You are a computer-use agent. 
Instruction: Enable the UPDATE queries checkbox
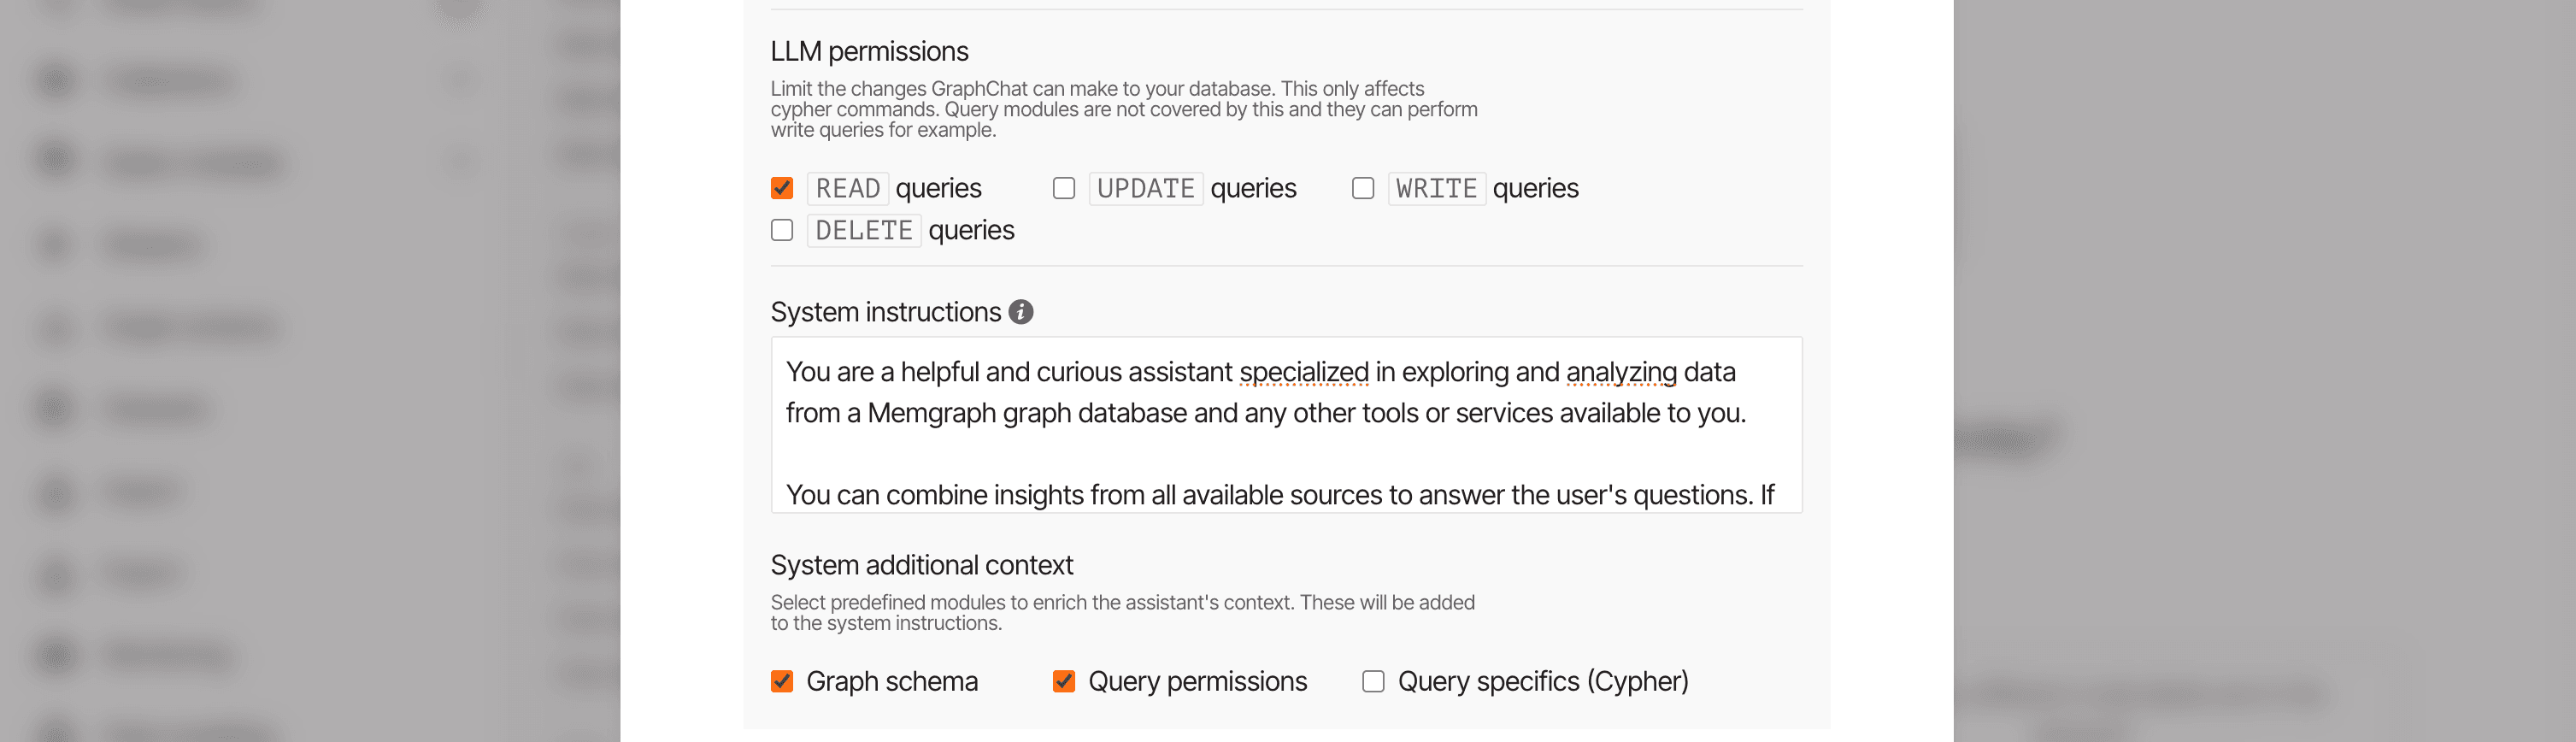(x=1063, y=188)
